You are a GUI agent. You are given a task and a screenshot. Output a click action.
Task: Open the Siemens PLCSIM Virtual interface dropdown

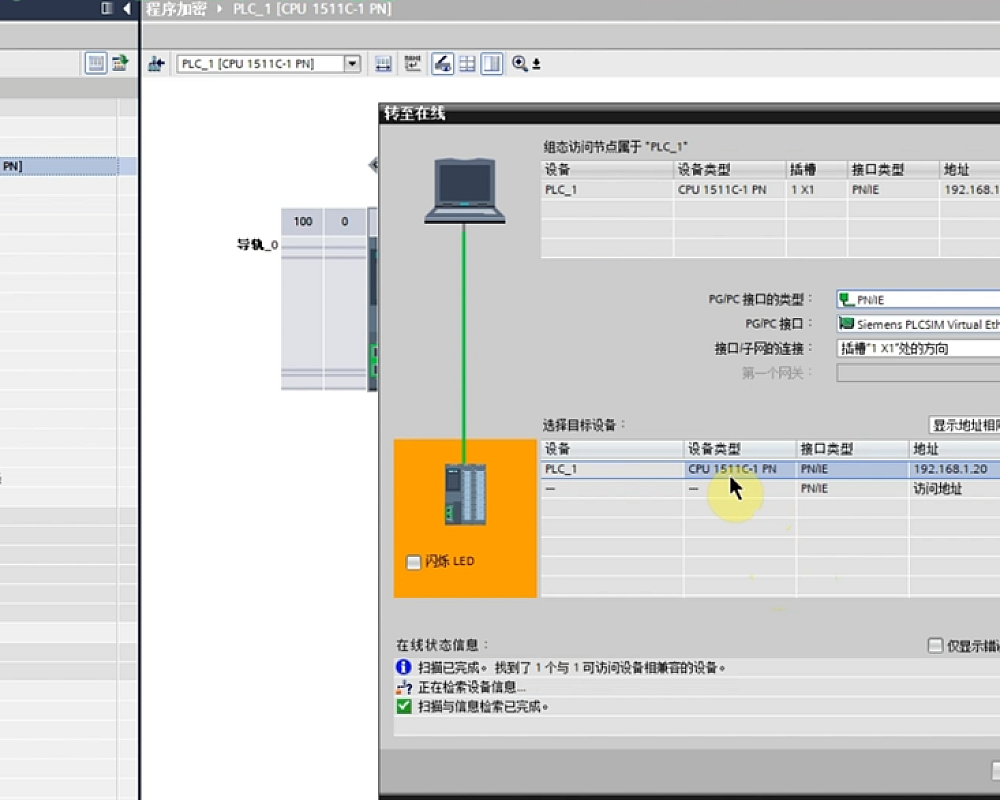click(917, 324)
